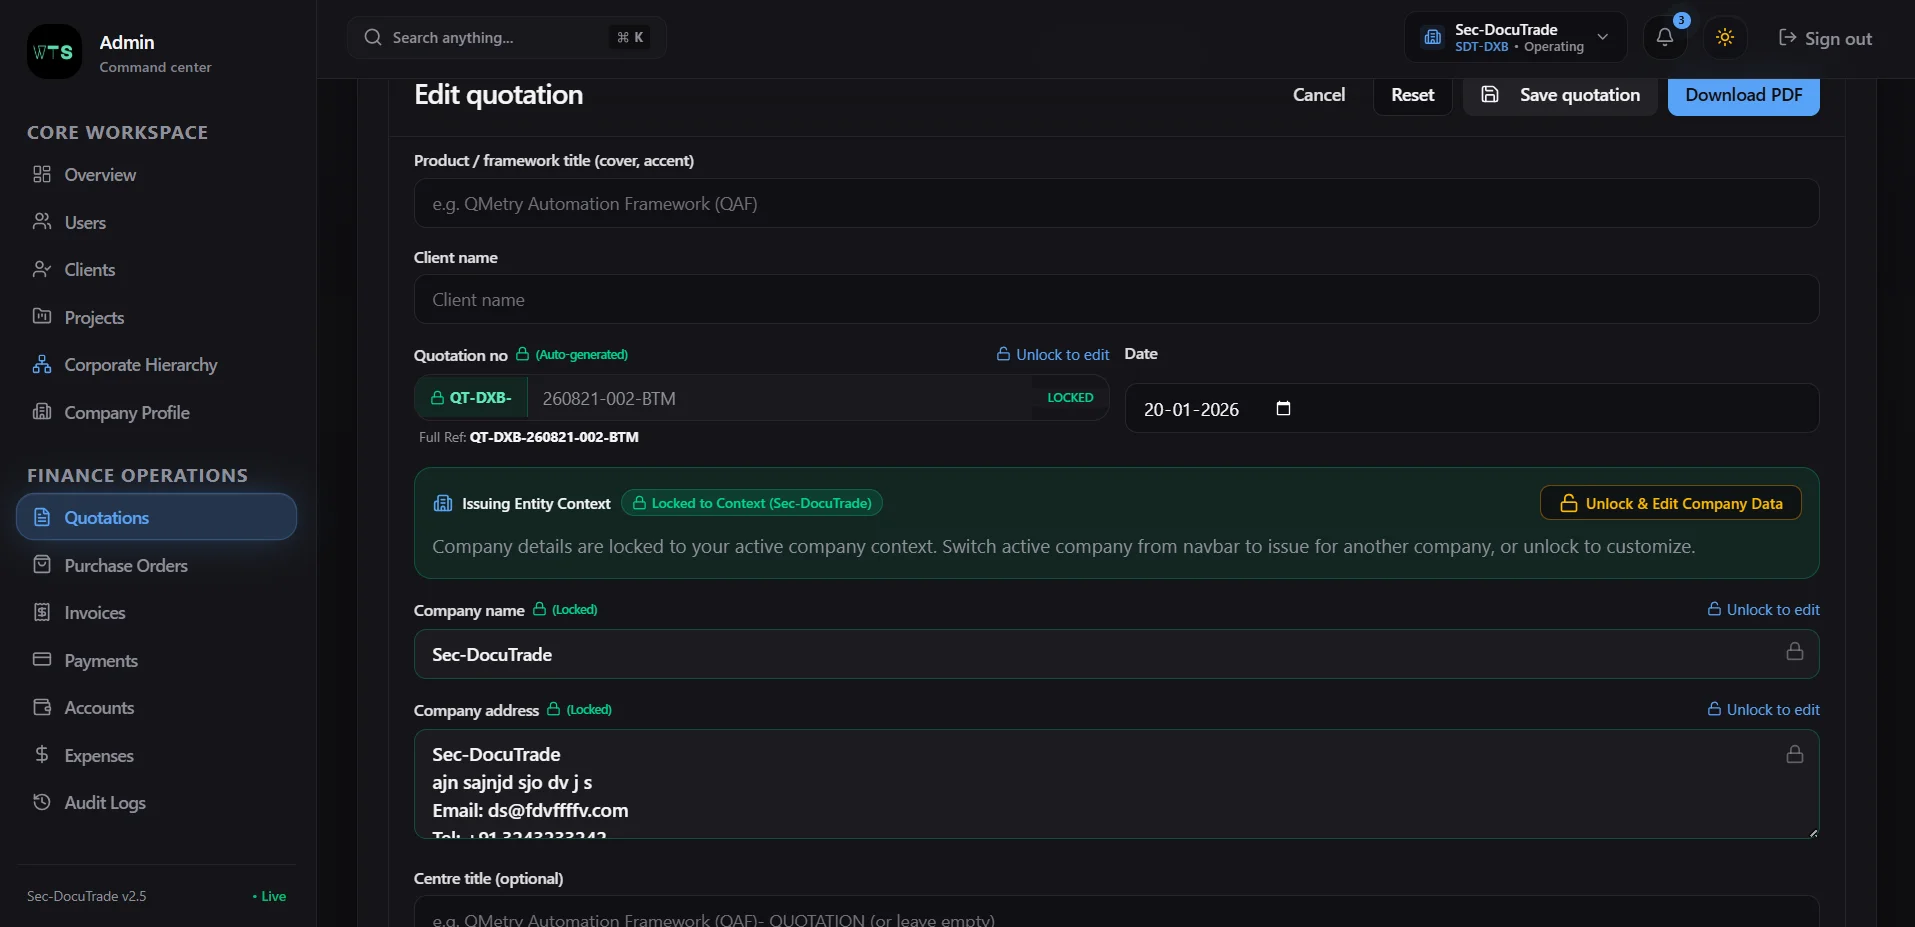Open the date picker calendar icon
The image size is (1915, 927).
[1284, 408]
